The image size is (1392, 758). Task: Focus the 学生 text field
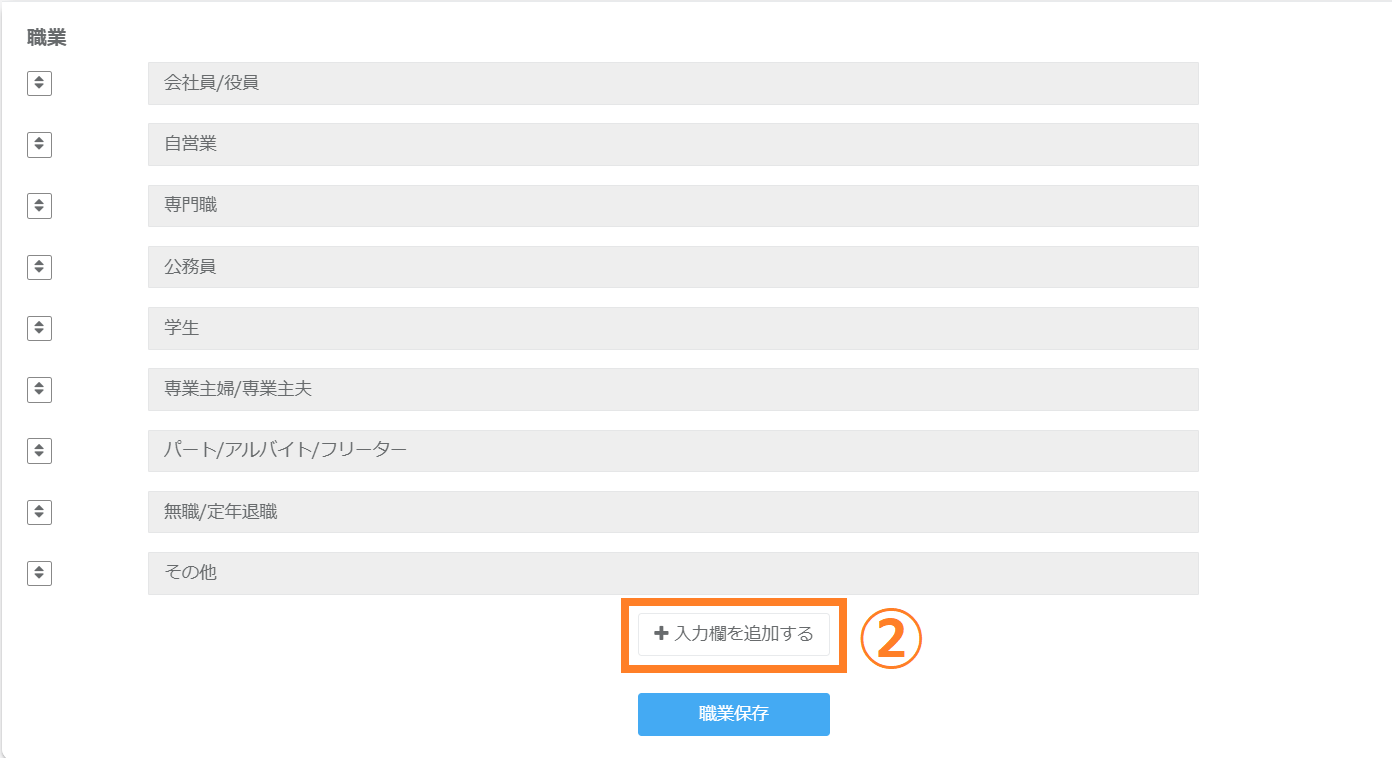coord(673,328)
